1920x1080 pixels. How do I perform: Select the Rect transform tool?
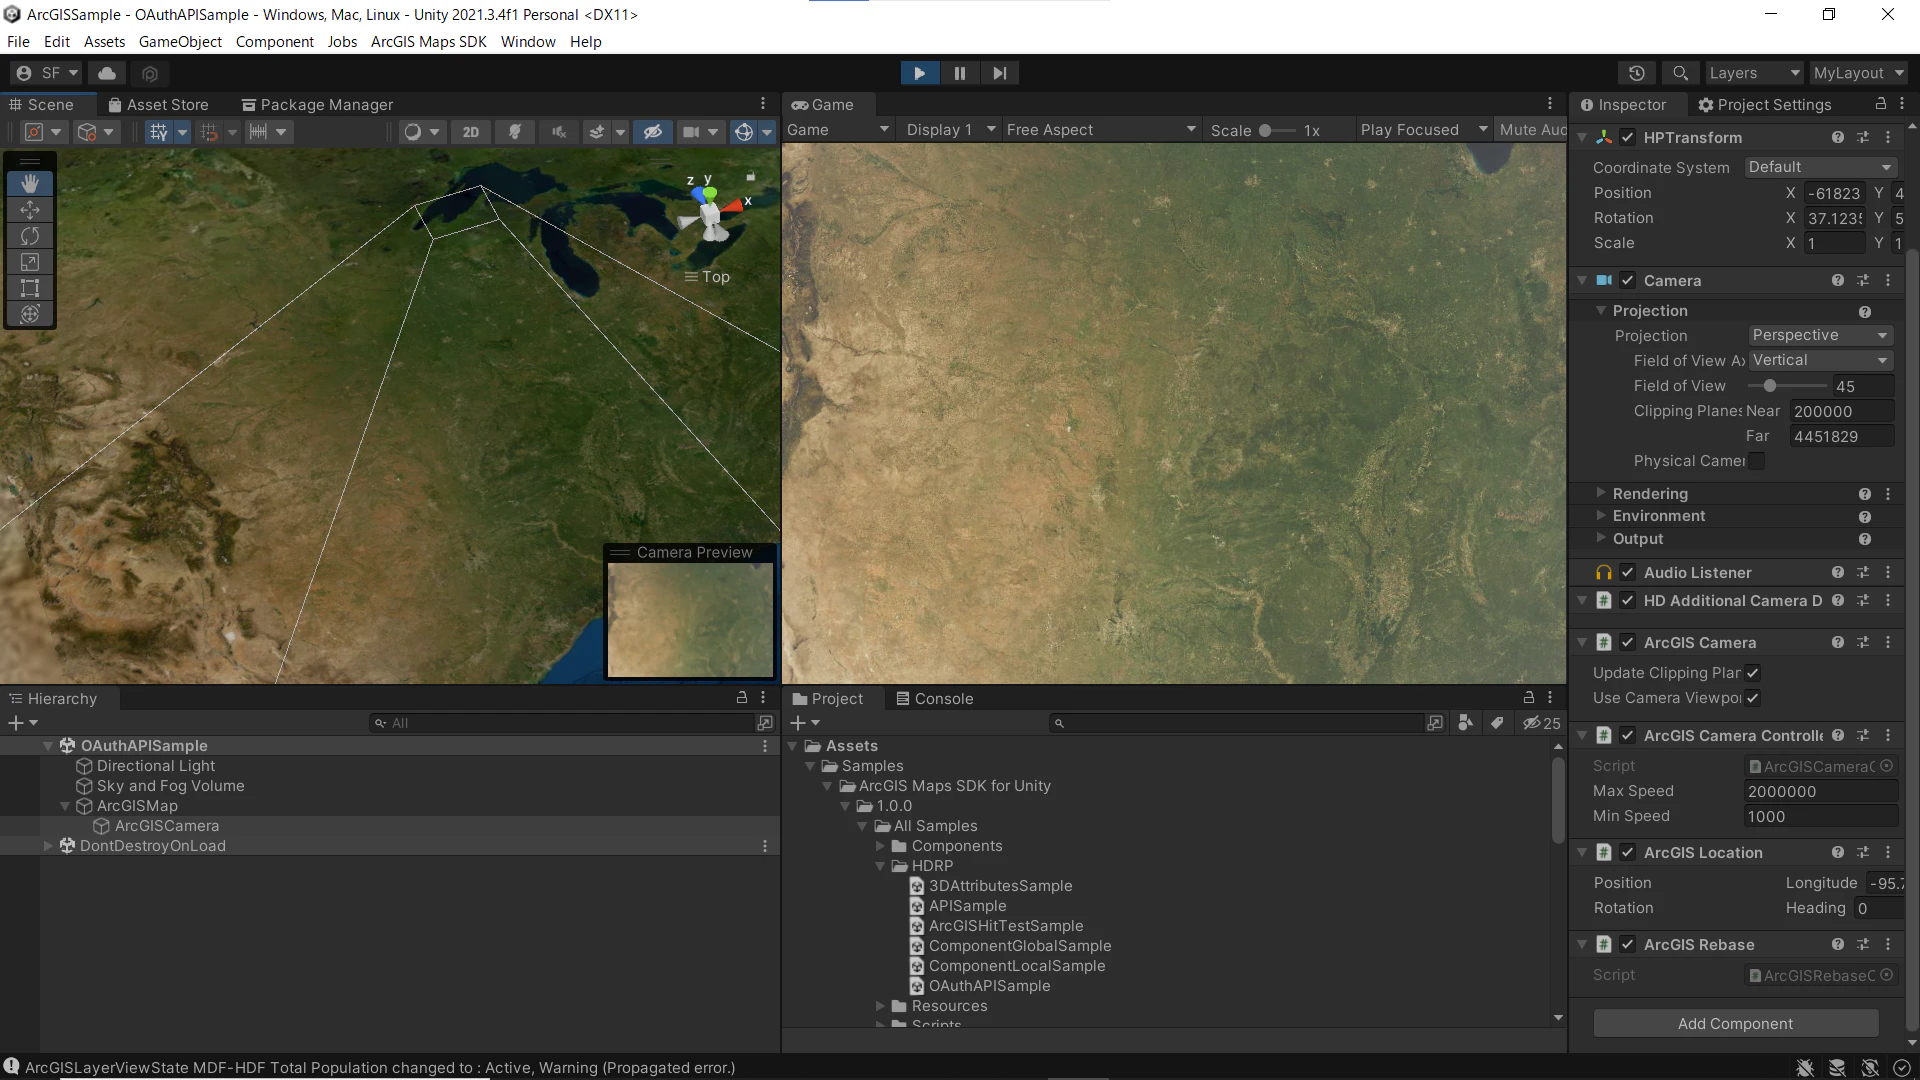[30, 288]
